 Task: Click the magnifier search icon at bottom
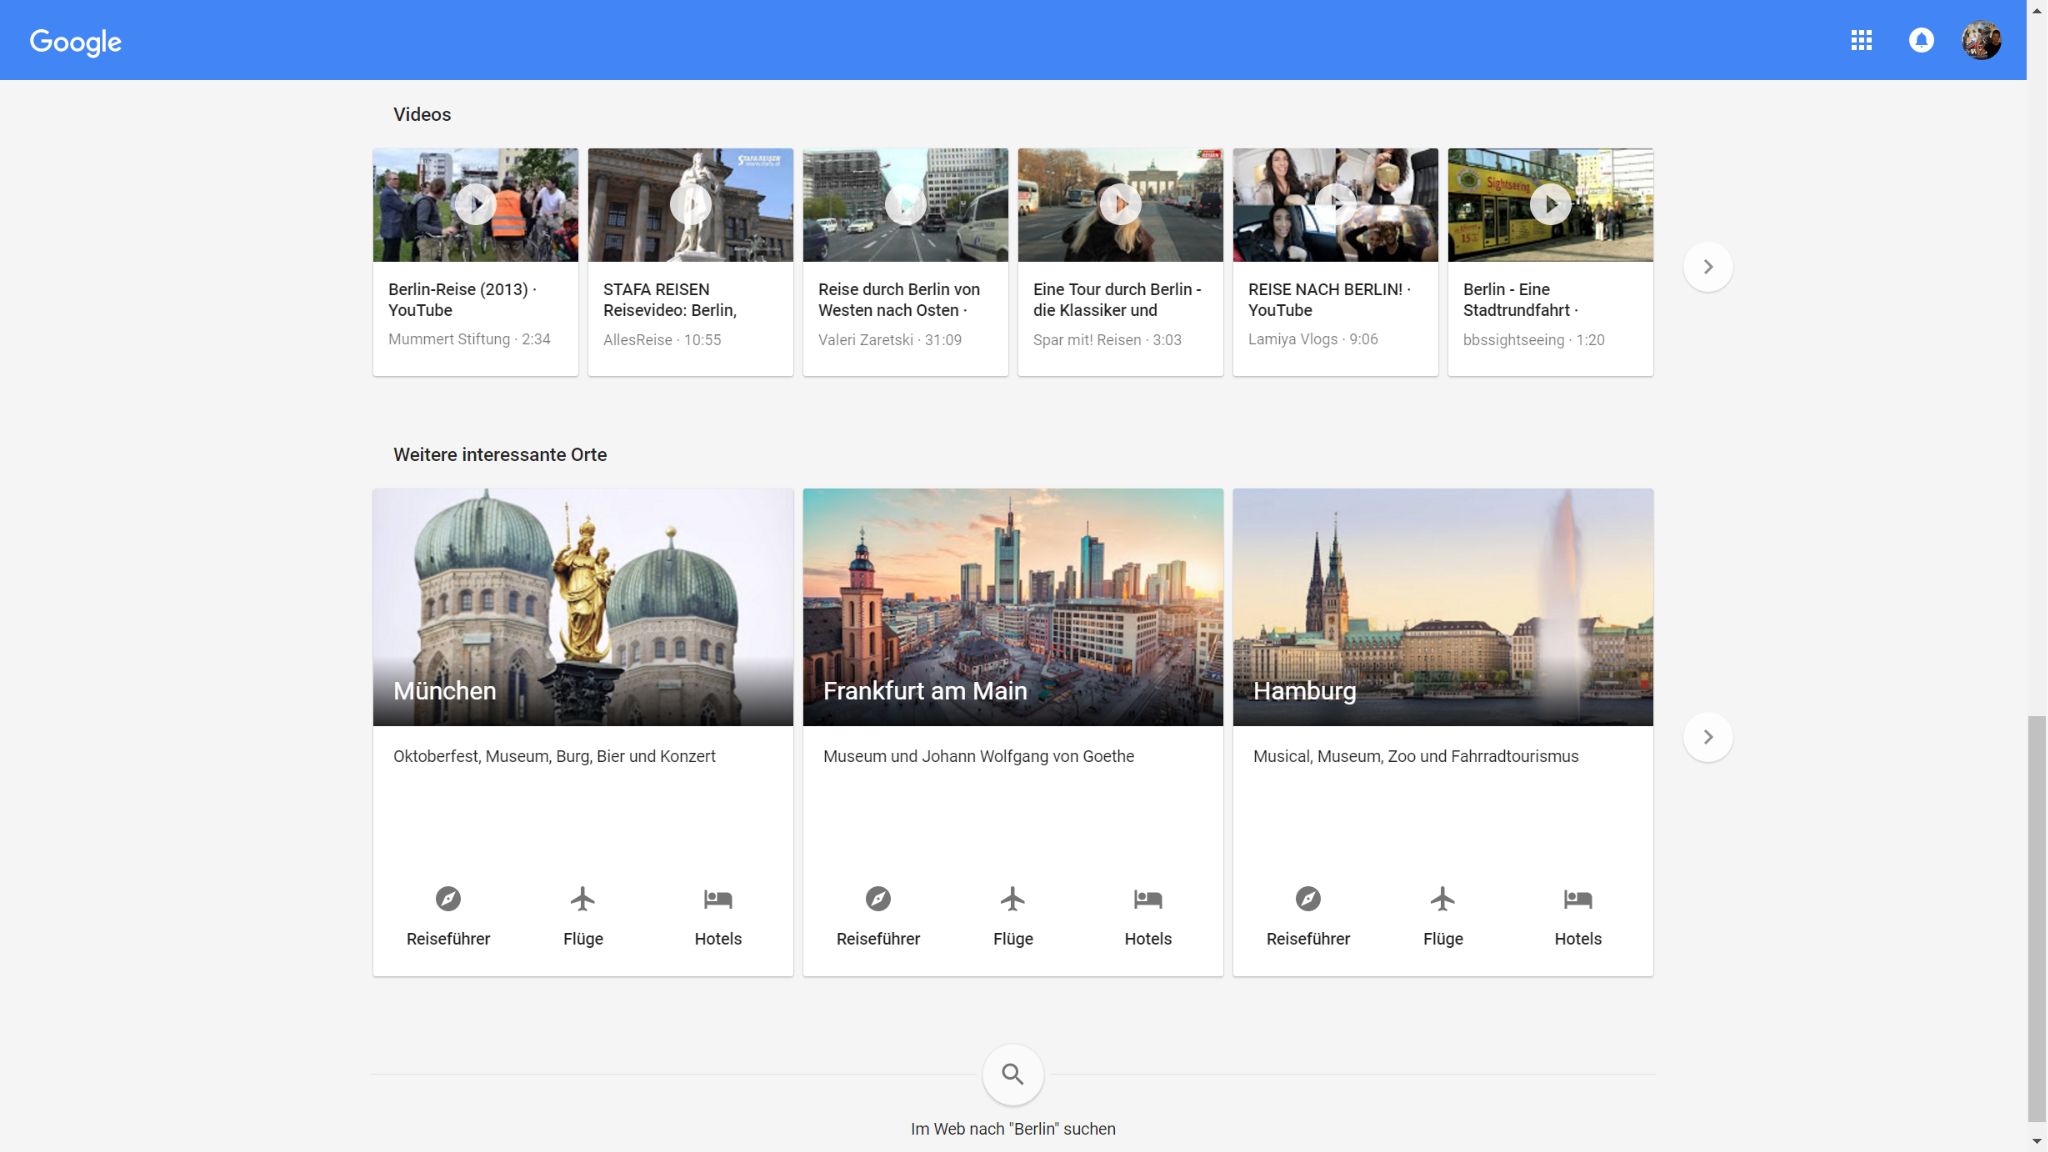tap(1013, 1075)
